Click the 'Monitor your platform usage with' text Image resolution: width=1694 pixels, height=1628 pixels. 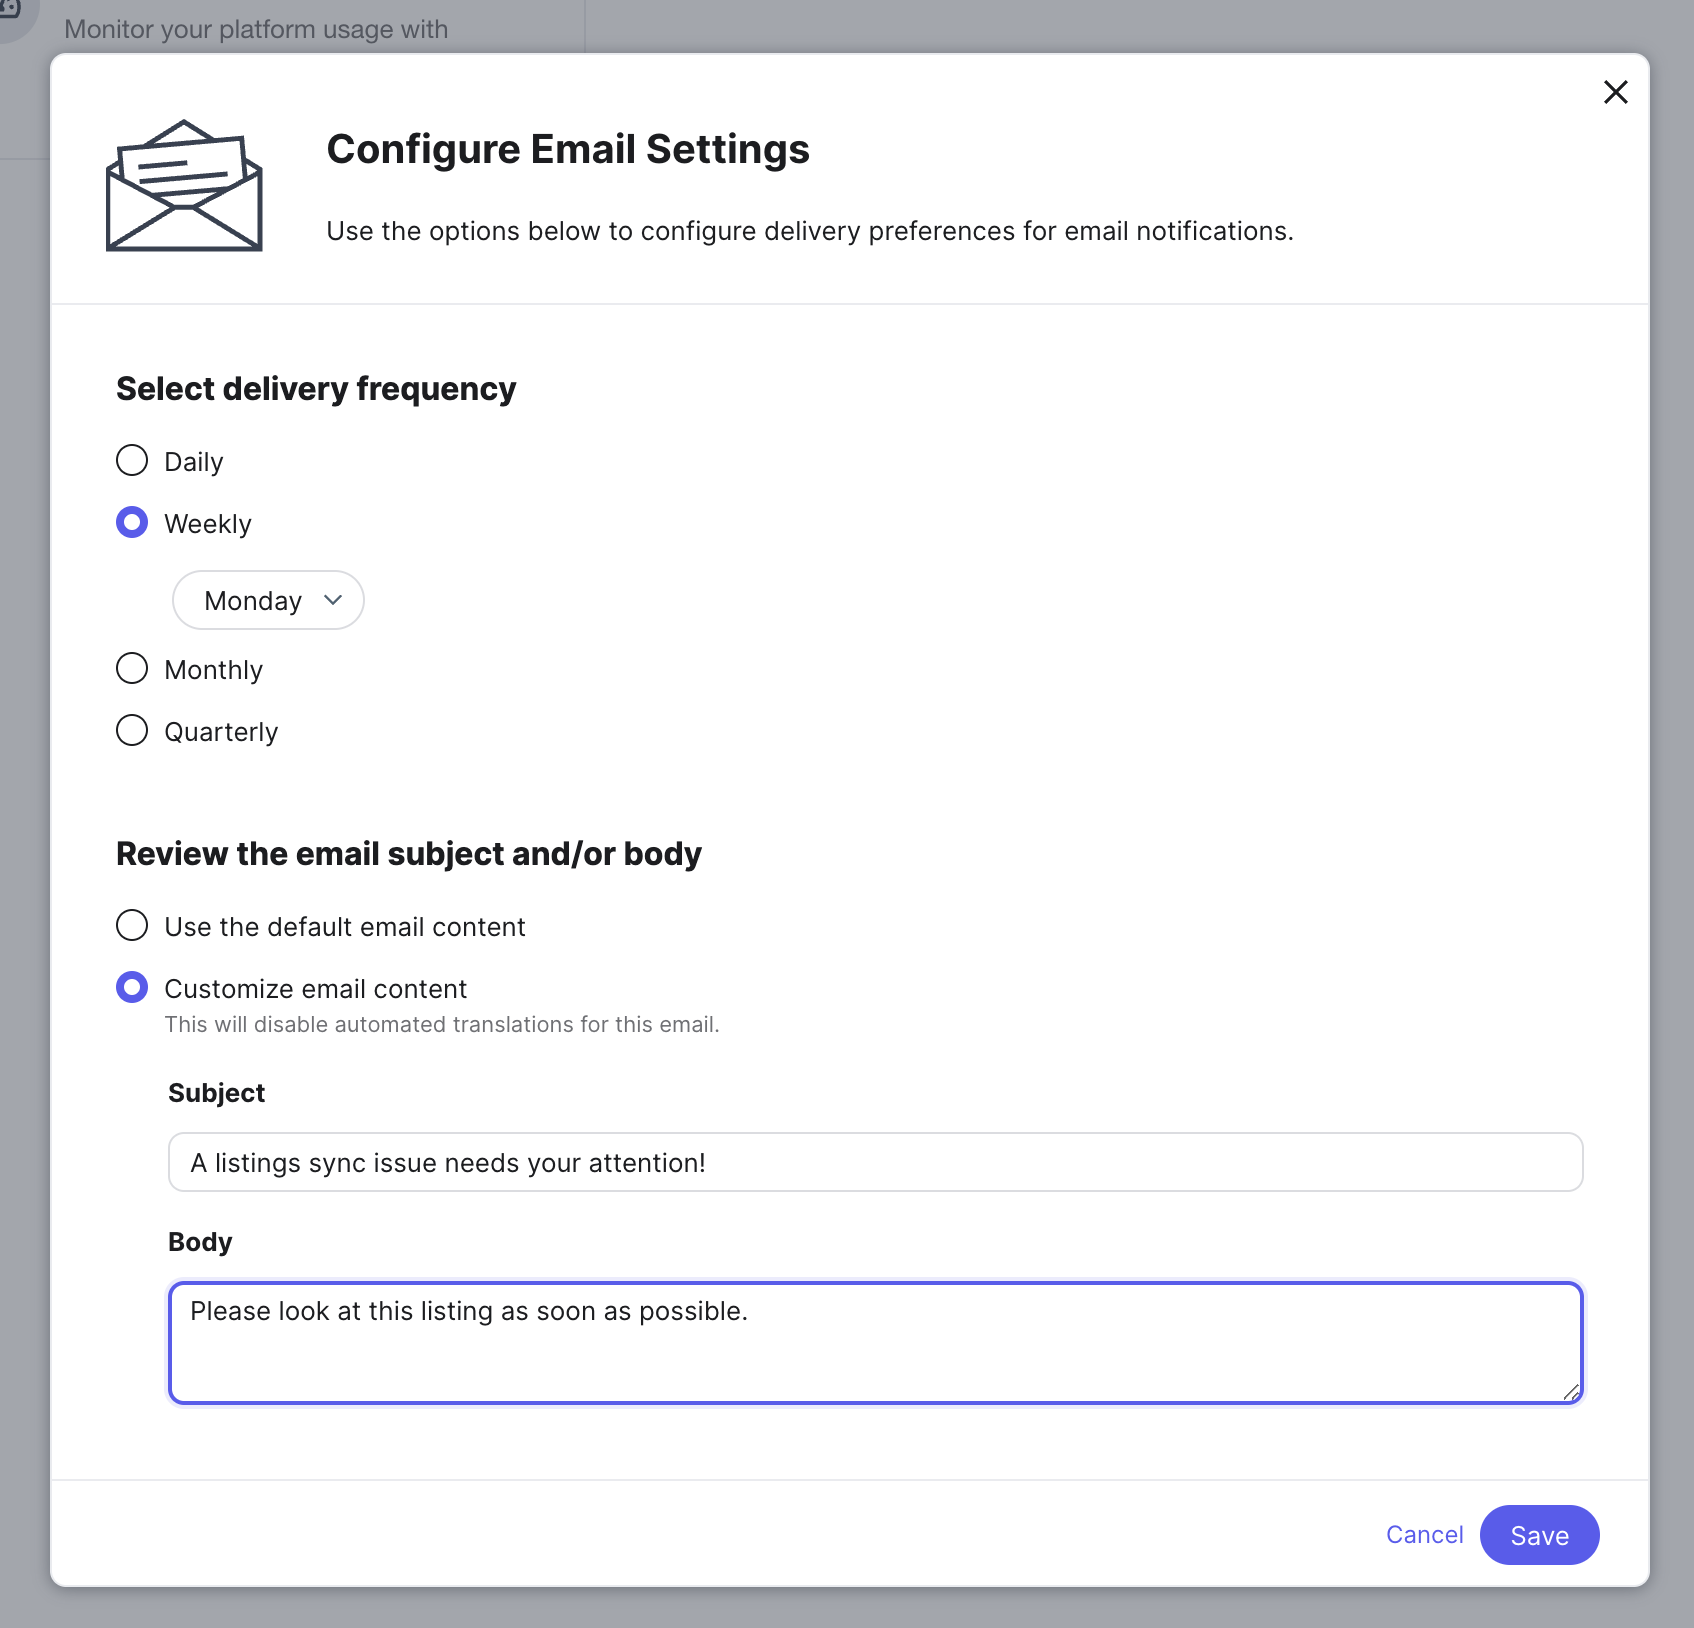pyautogui.click(x=256, y=29)
